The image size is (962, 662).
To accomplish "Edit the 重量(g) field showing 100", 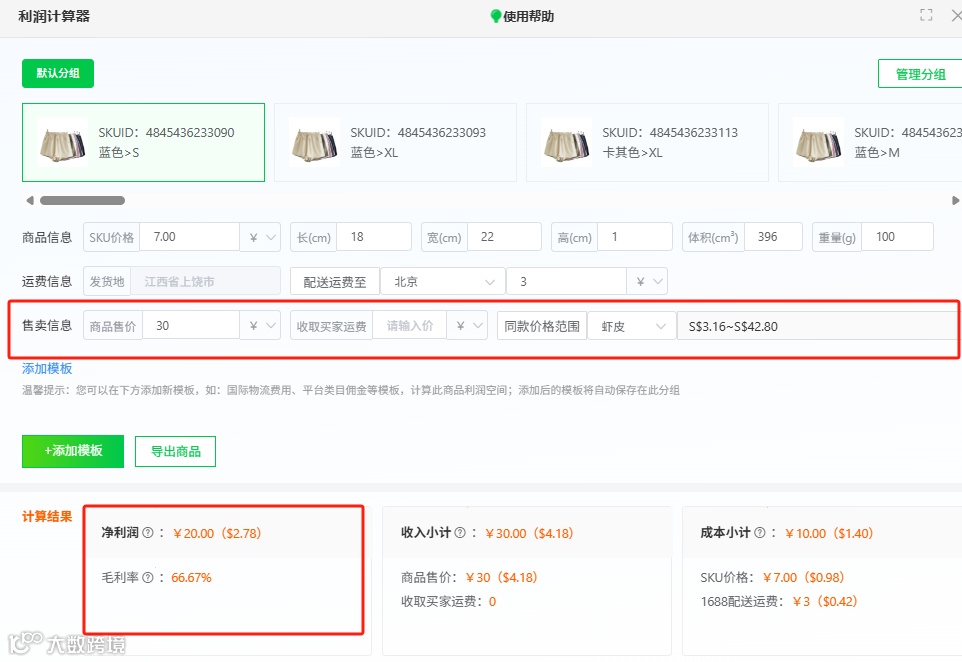I will (897, 237).
